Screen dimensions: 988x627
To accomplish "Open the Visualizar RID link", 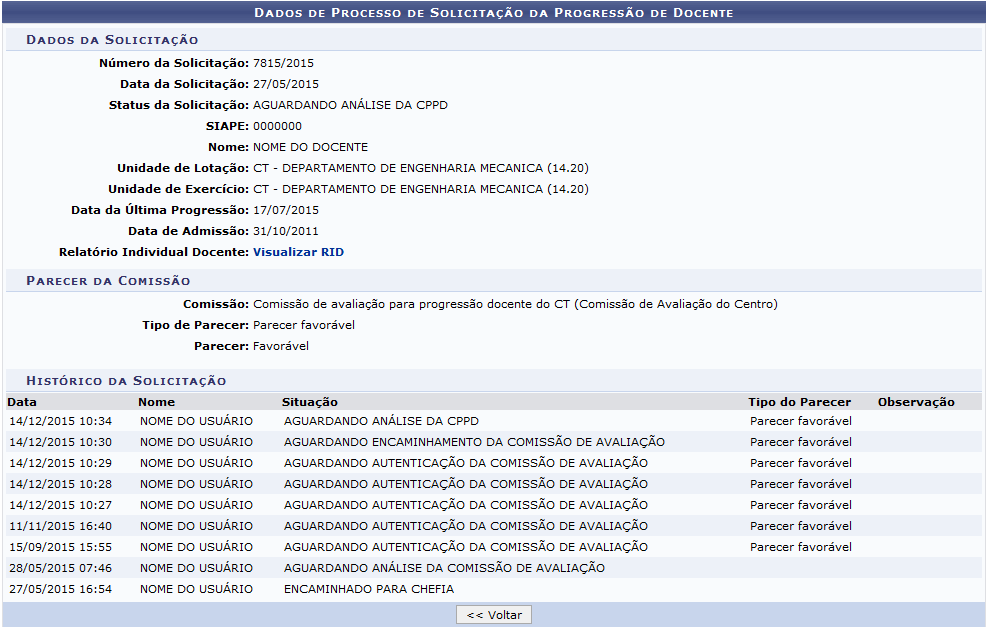I will coord(298,252).
